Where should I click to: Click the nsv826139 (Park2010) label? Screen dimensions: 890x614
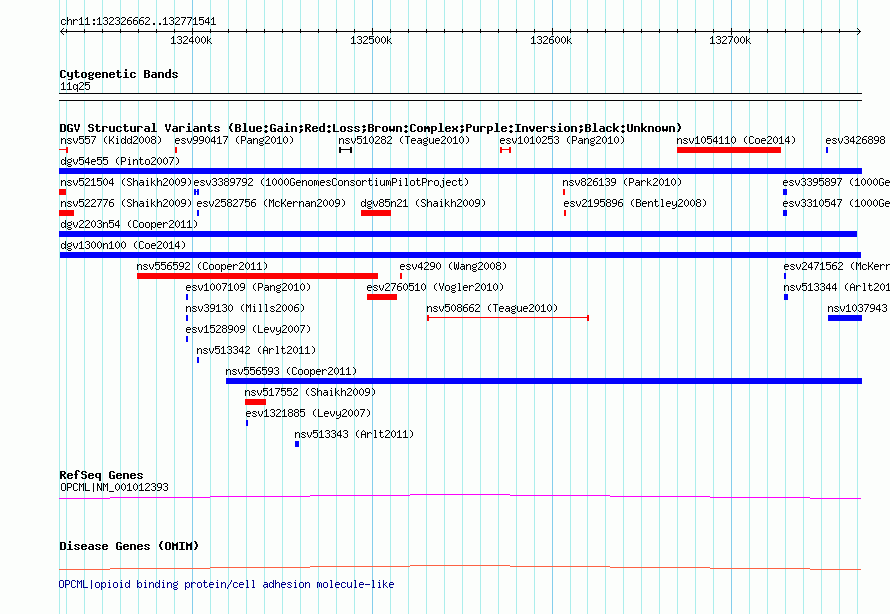[622, 182]
